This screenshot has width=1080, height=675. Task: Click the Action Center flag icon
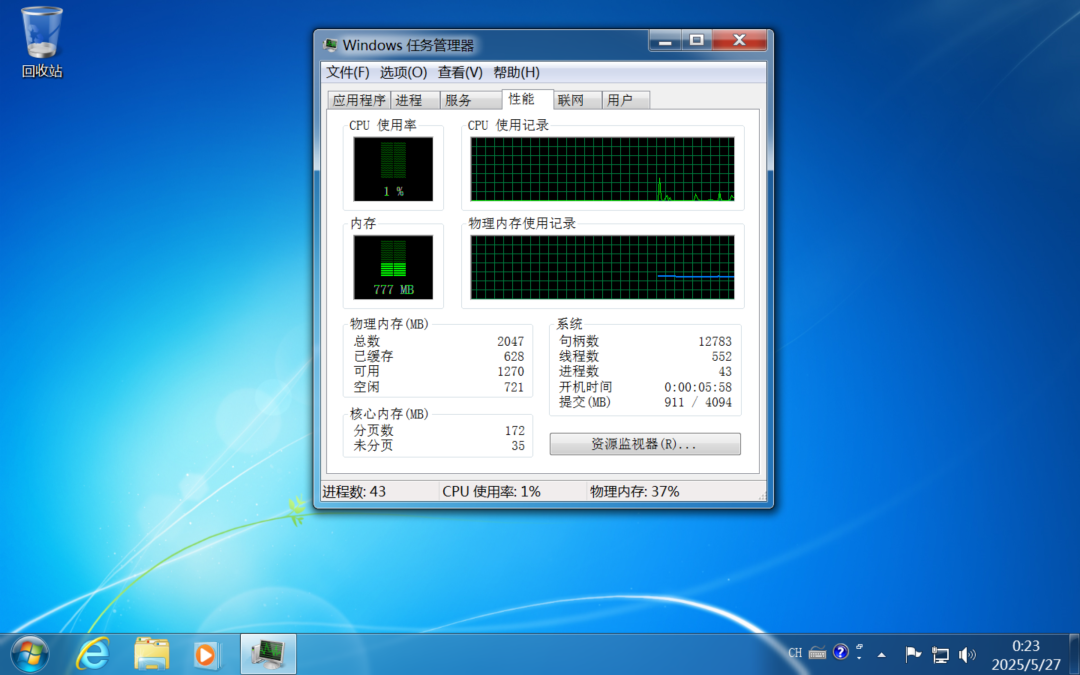pyautogui.click(x=913, y=655)
